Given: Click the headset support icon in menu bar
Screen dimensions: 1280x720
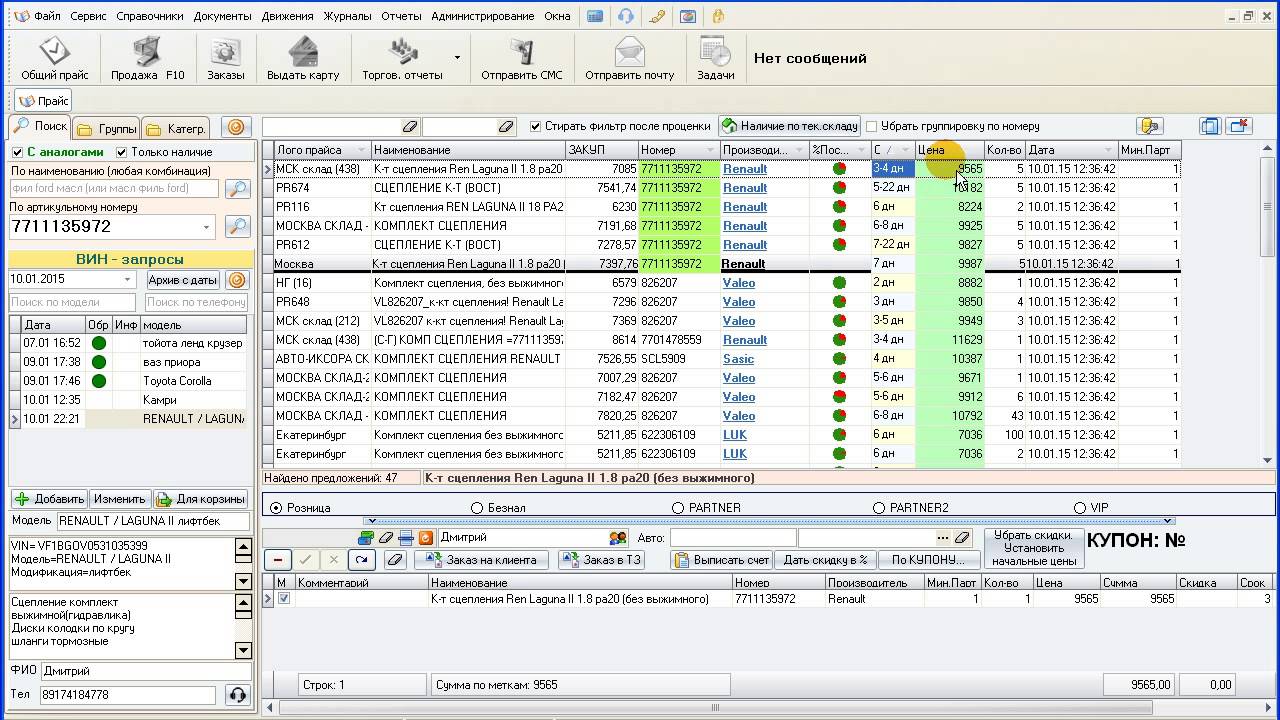Looking at the screenshot, I should [x=625, y=16].
